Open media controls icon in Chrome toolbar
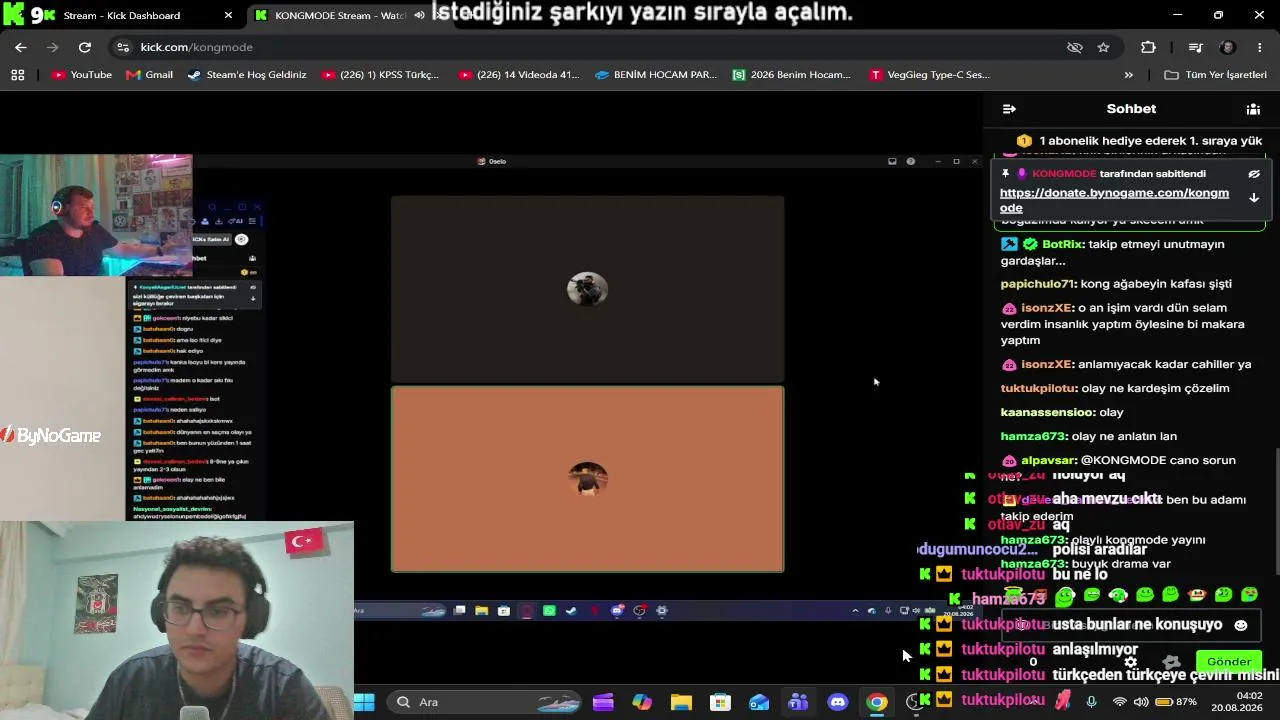 [x=1195, y=47]
